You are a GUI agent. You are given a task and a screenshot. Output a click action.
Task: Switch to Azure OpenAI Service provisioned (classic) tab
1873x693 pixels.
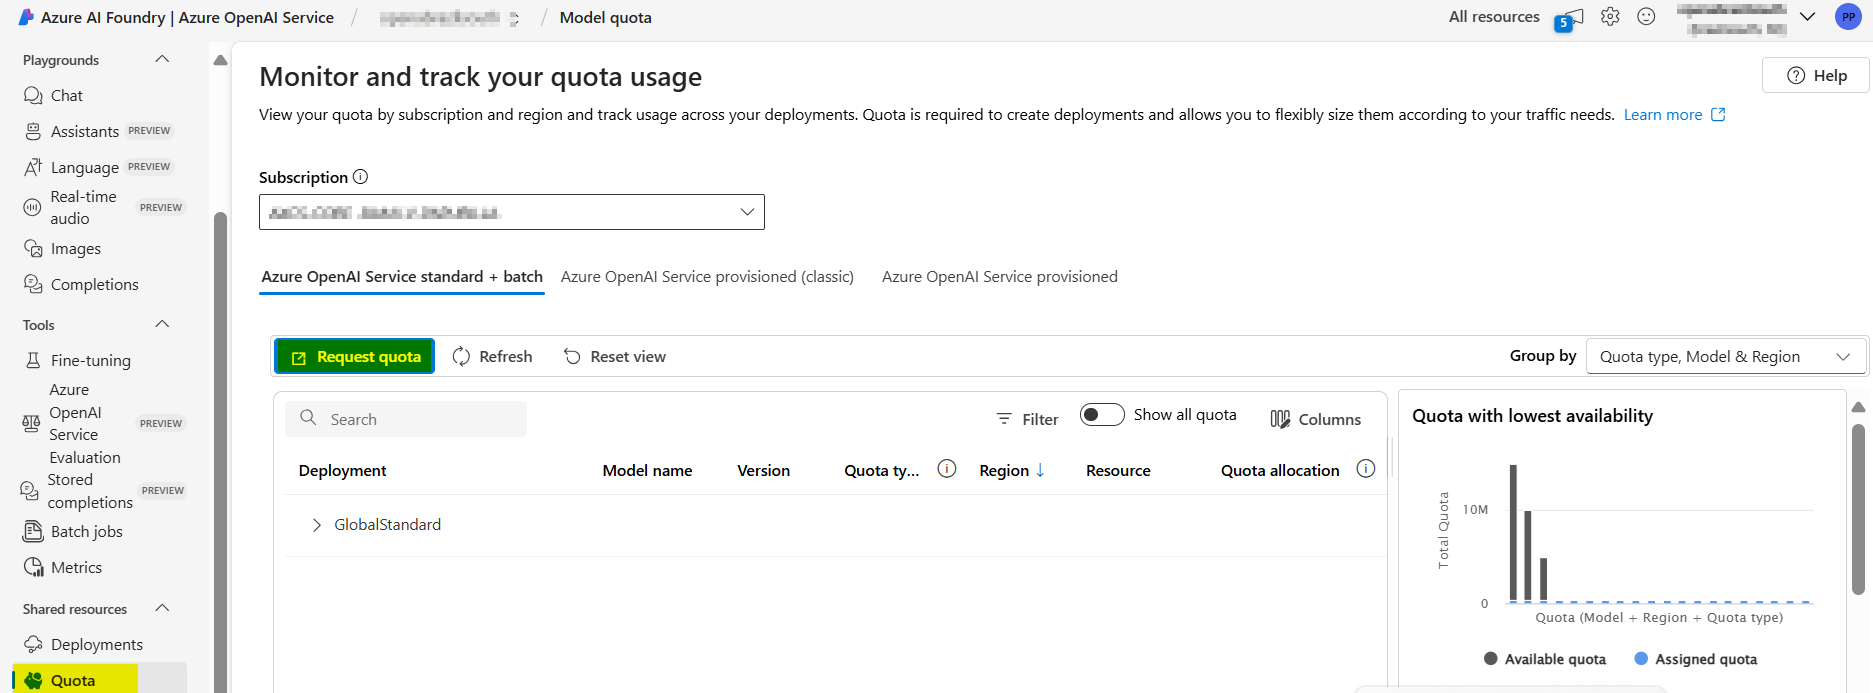(707, 277)
